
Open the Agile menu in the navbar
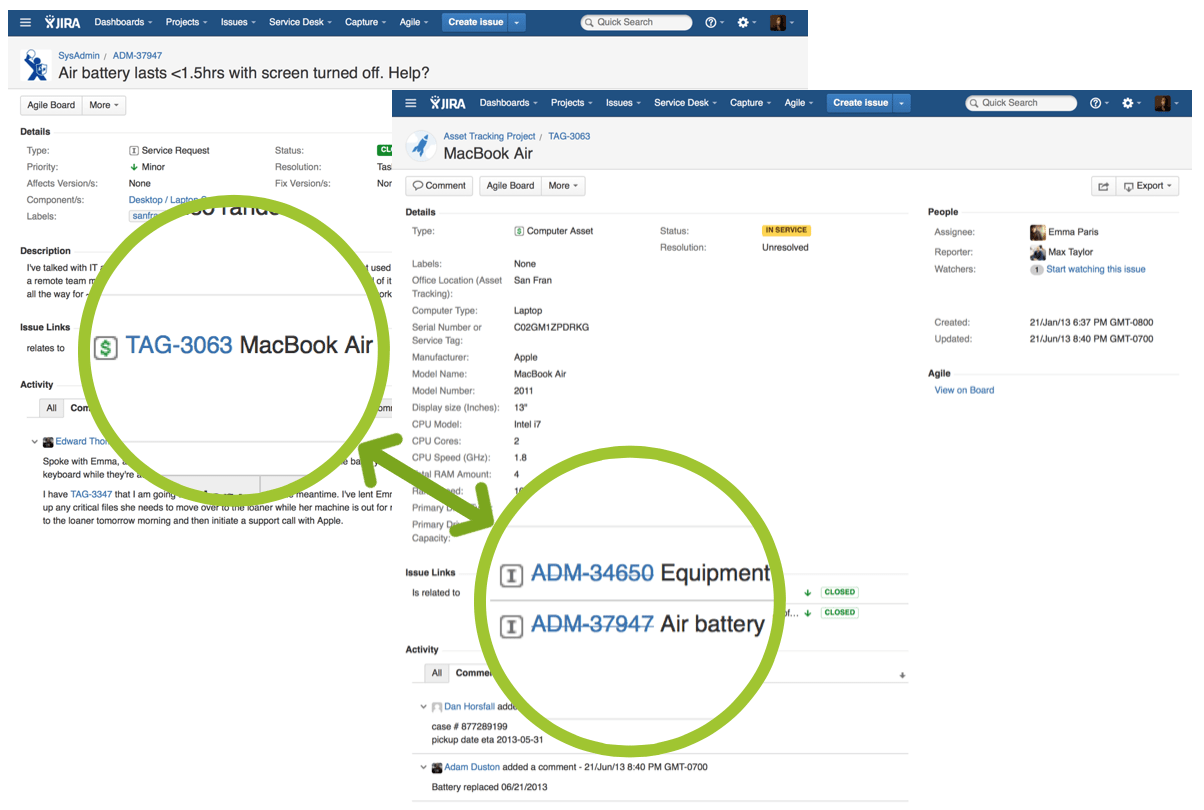point(795,103)
